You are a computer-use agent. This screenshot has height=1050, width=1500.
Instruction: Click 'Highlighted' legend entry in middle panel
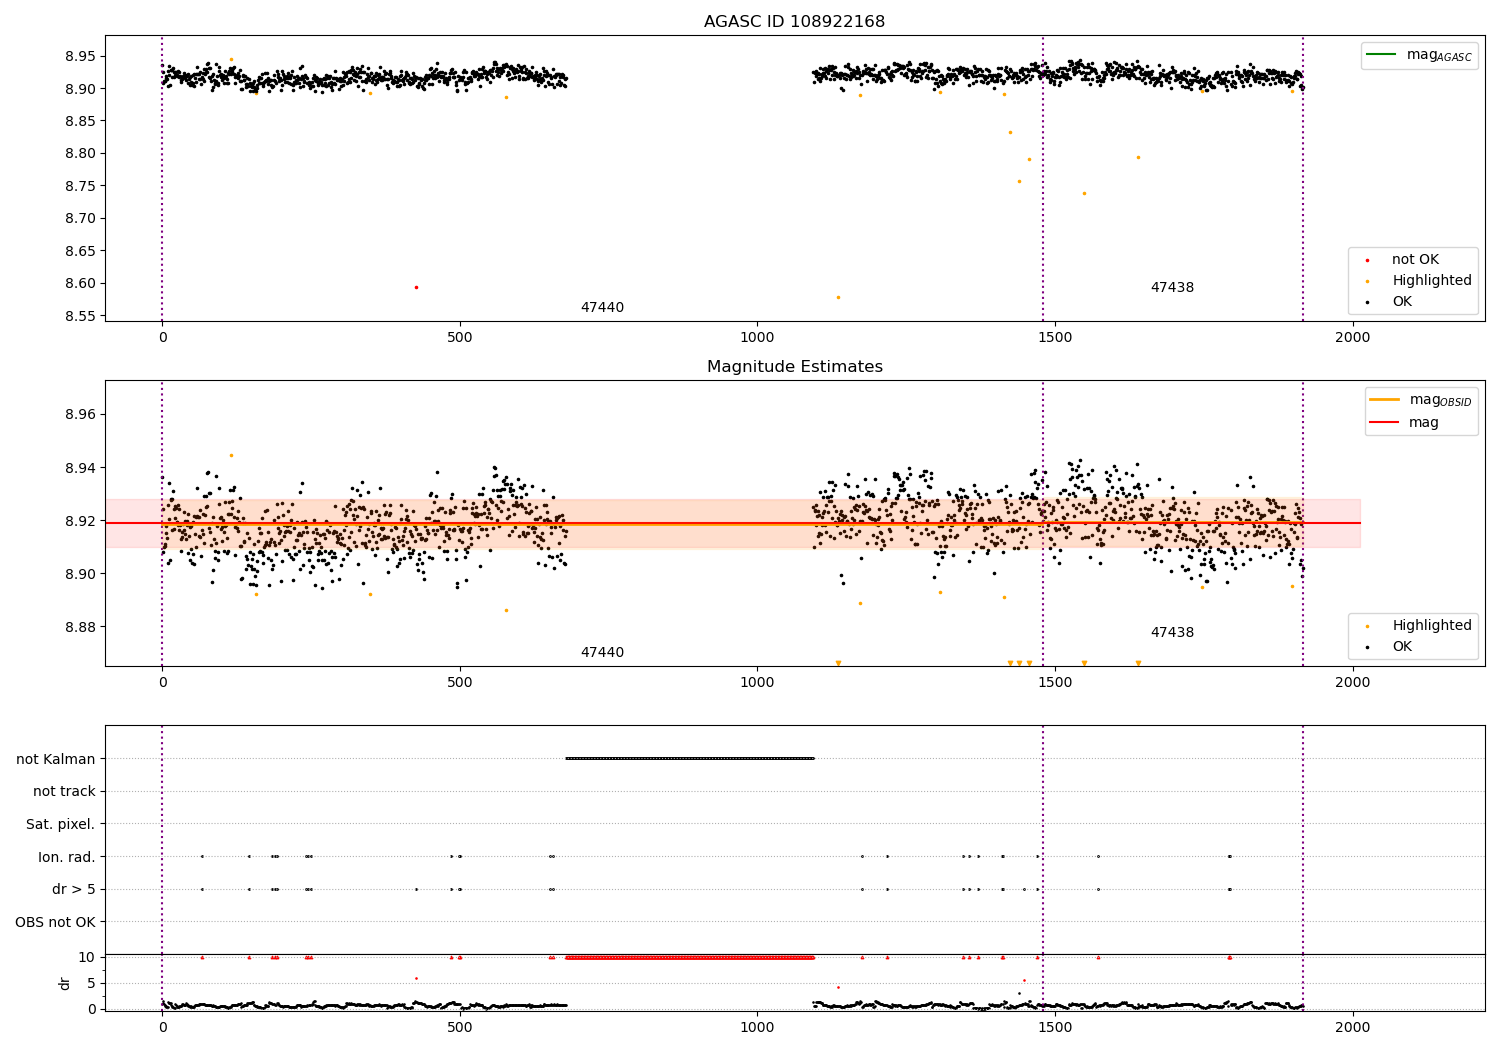tap(1432, 626)
